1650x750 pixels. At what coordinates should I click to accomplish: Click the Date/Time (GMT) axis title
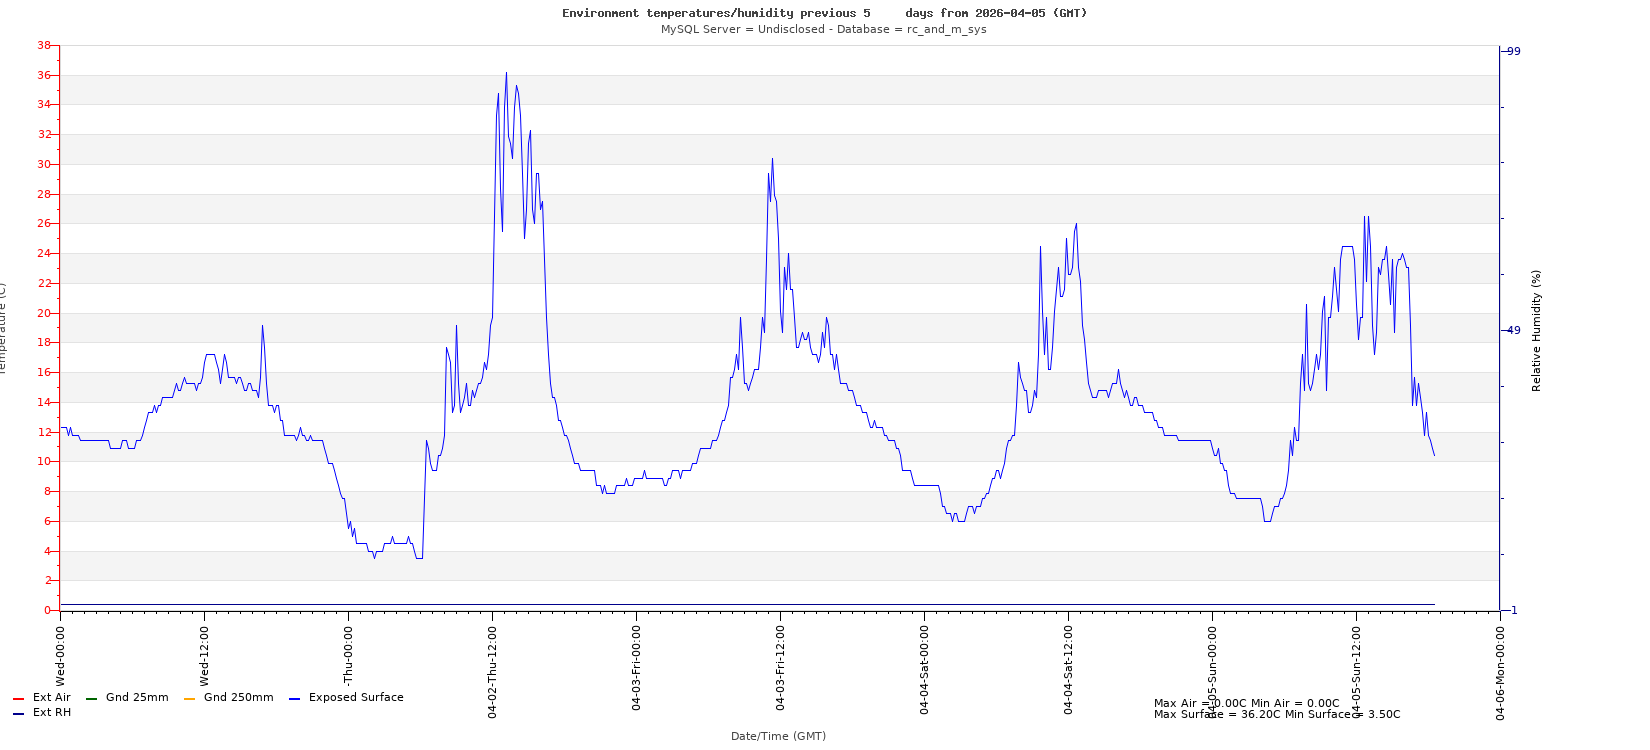click(778, 736)
